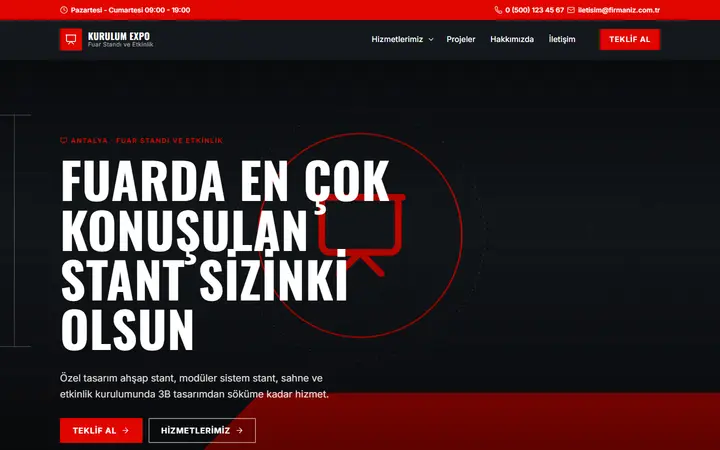Click email iletisim@firmaniz.com.tr link
The height and width of the screenshot is (450, 720).
[619, 10]
